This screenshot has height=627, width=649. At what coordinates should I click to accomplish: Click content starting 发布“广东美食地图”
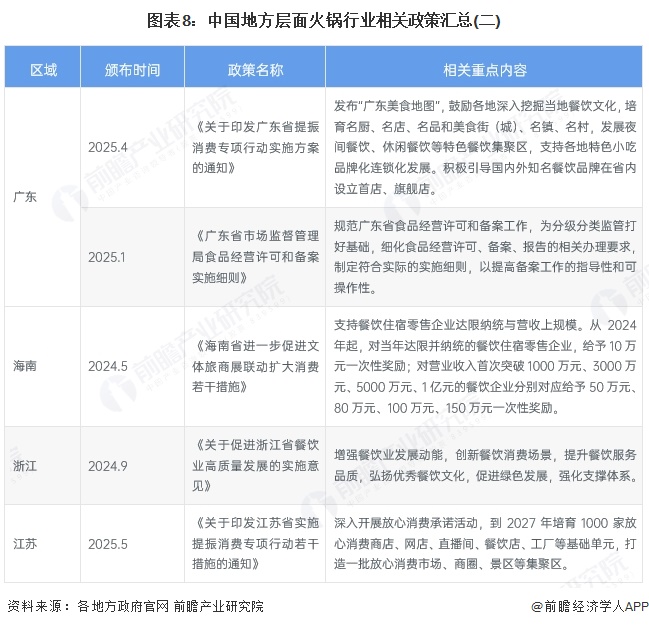coord(485,147)
